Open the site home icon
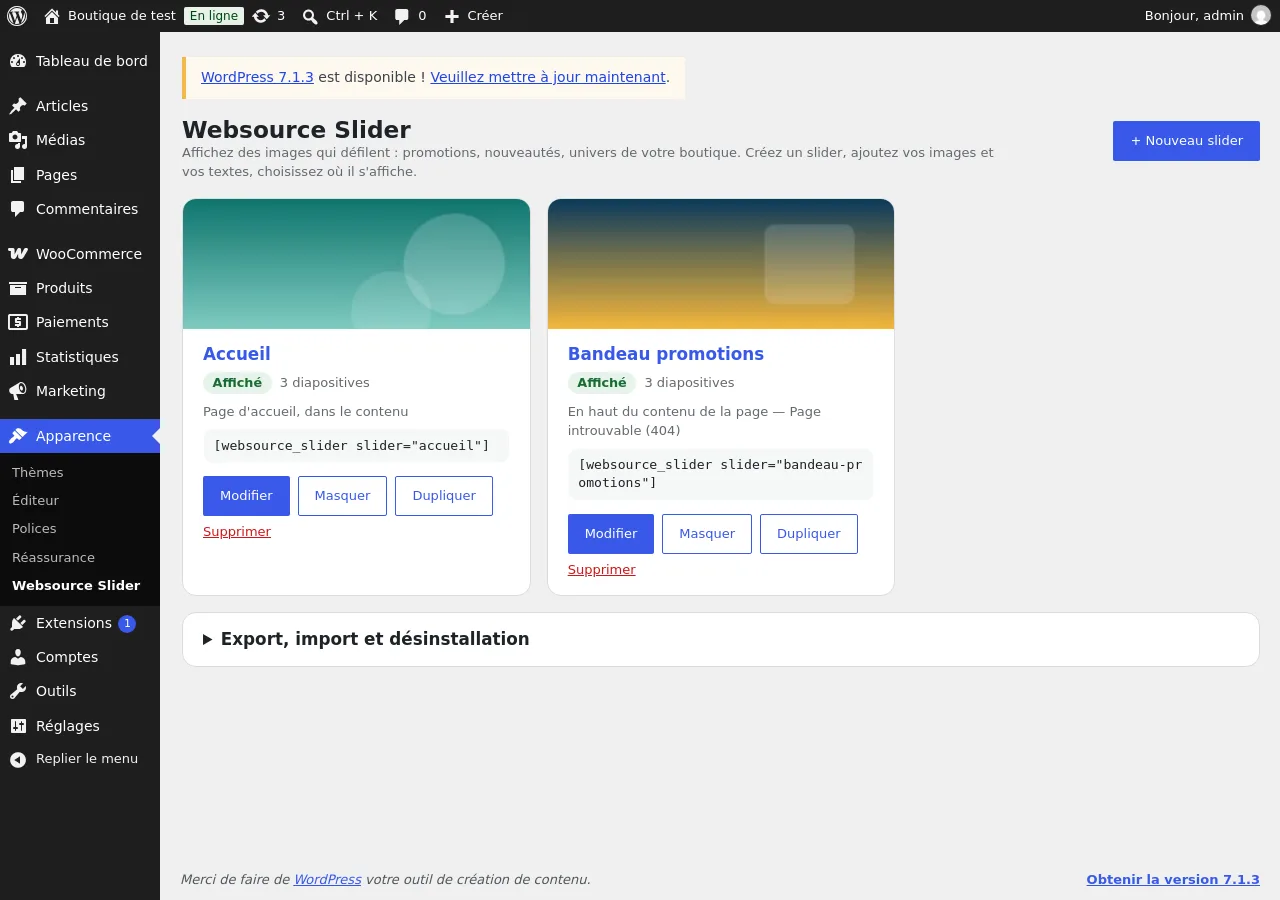1280x900 pixels. point(52,16)
